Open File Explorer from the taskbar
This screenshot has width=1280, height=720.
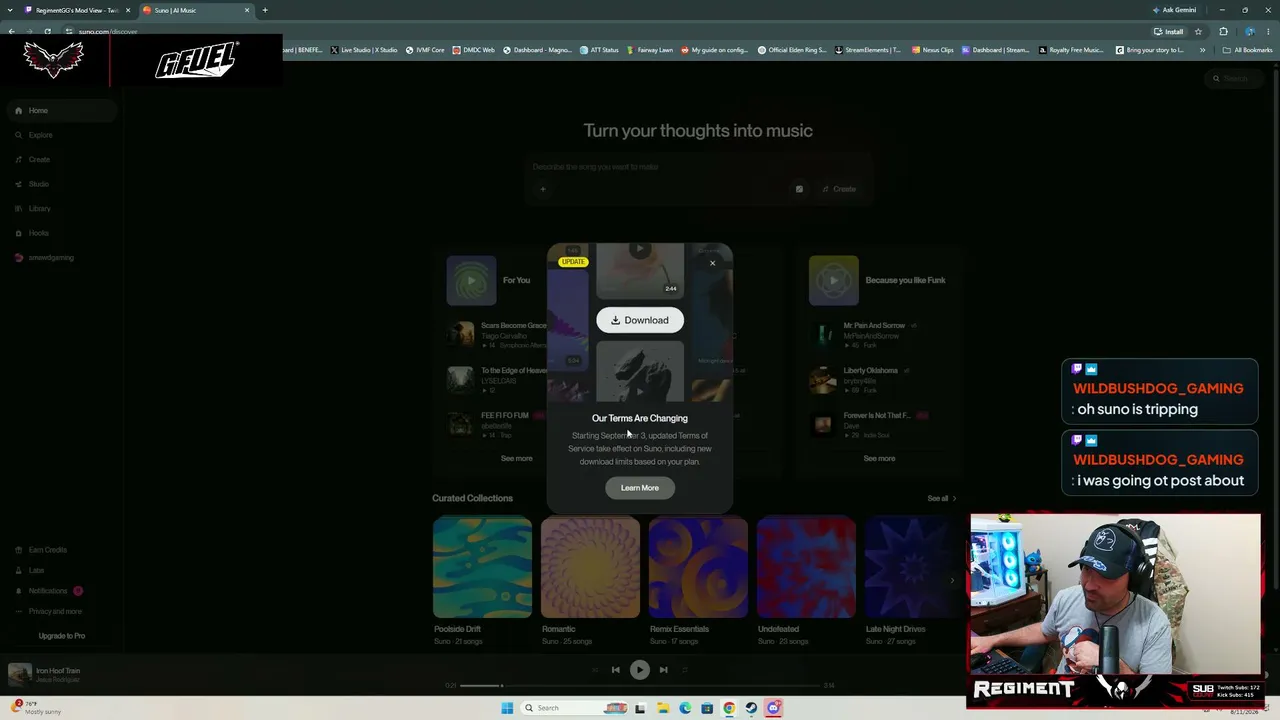(662, 708)
